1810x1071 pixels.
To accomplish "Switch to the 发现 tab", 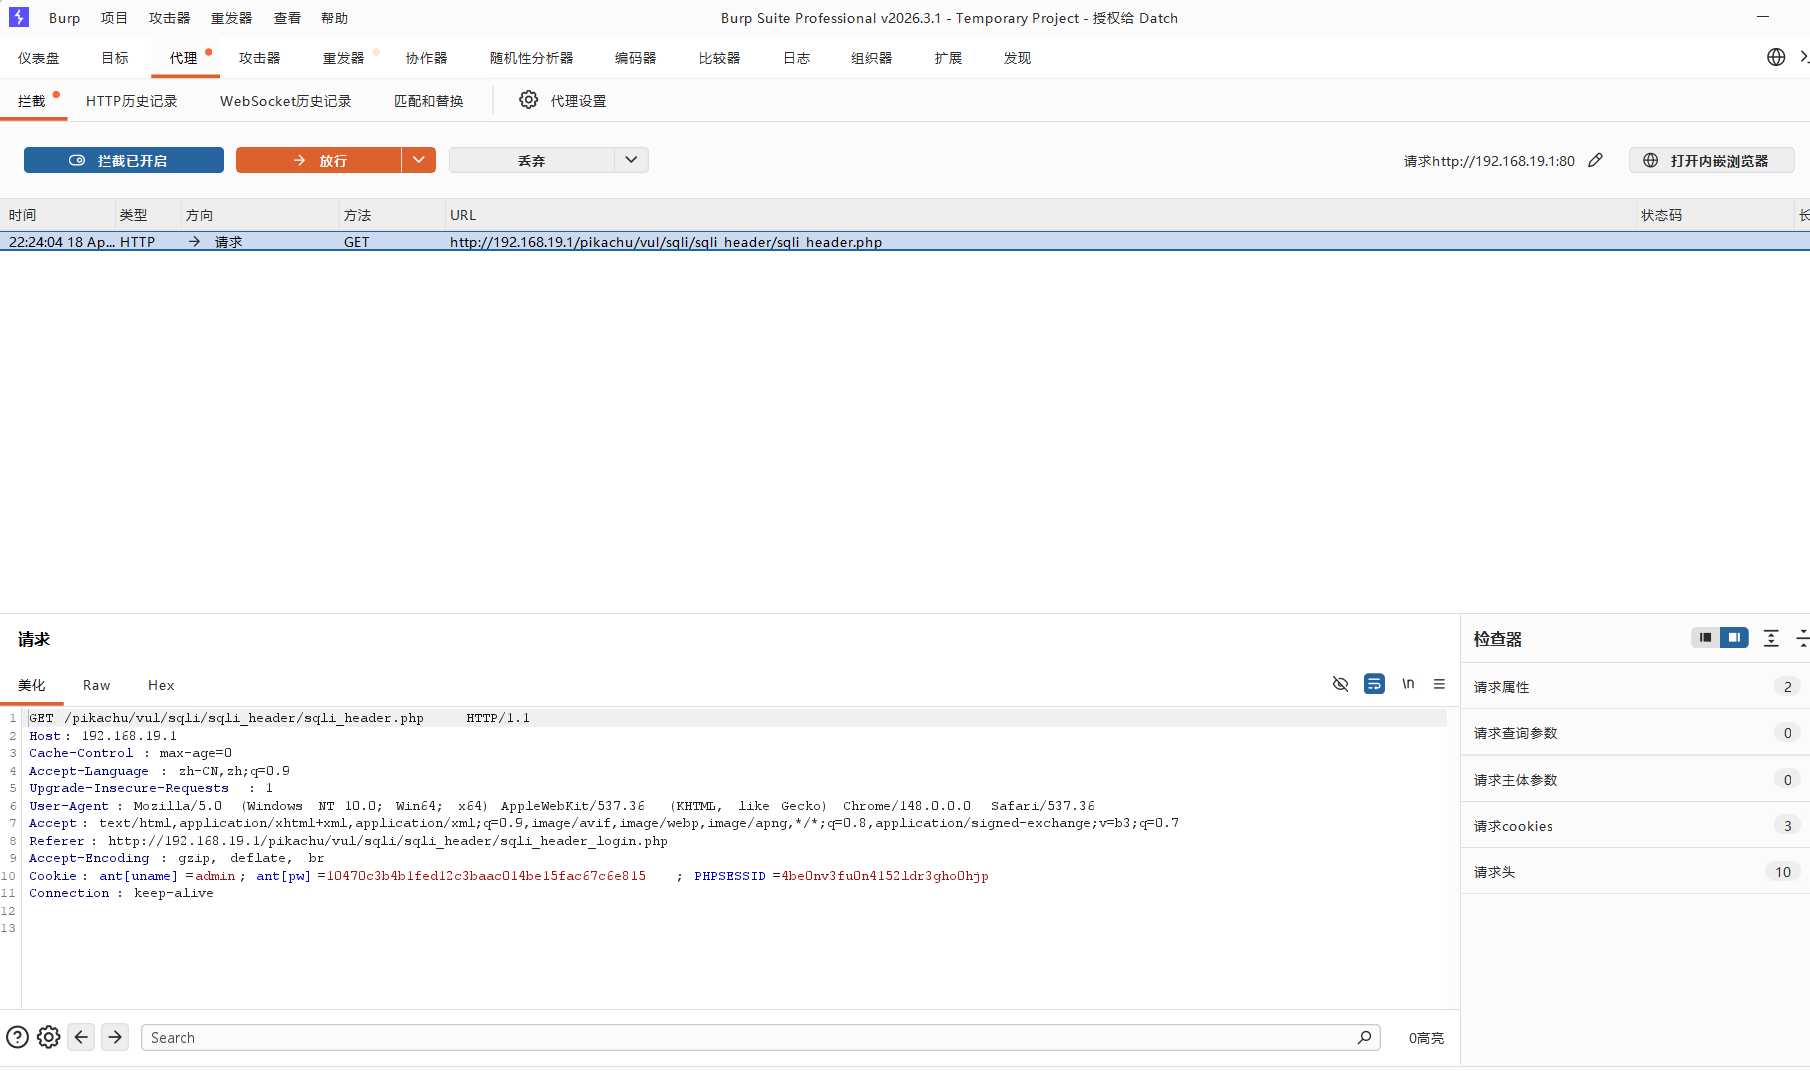I will pos(1018,58).
